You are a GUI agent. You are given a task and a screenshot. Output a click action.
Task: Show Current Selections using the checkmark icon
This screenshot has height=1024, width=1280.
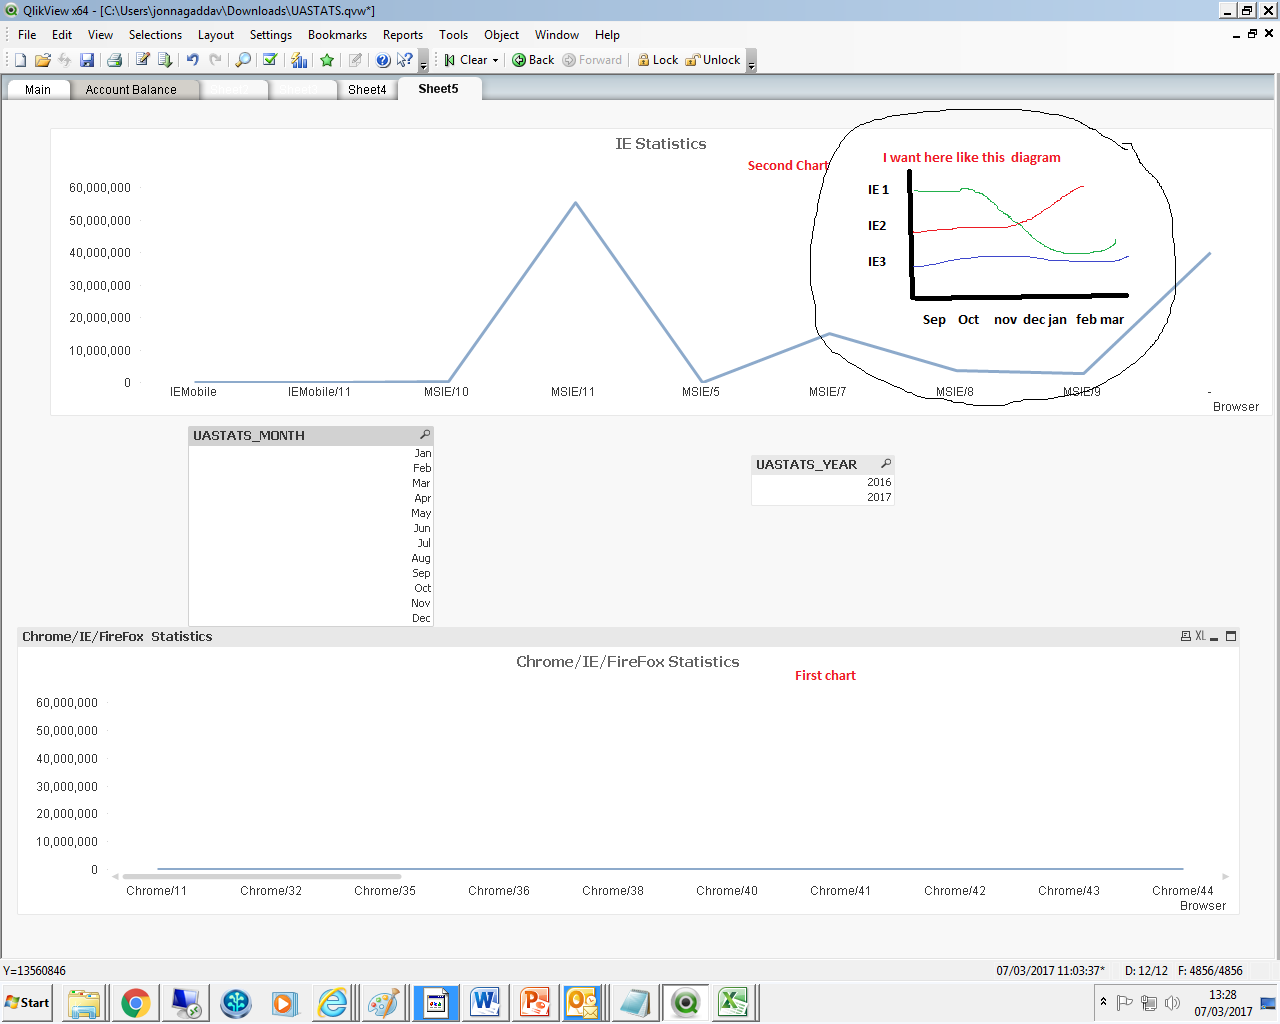(x=270, y=60)
